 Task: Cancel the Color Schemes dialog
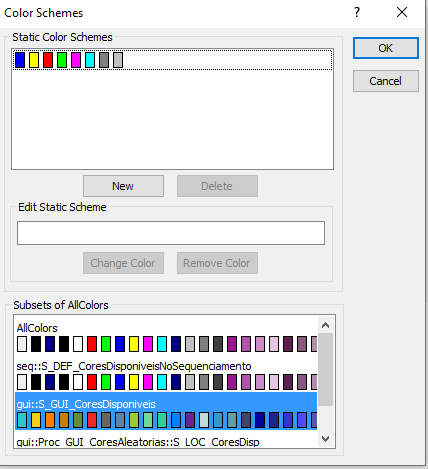[x=386, y=81]
